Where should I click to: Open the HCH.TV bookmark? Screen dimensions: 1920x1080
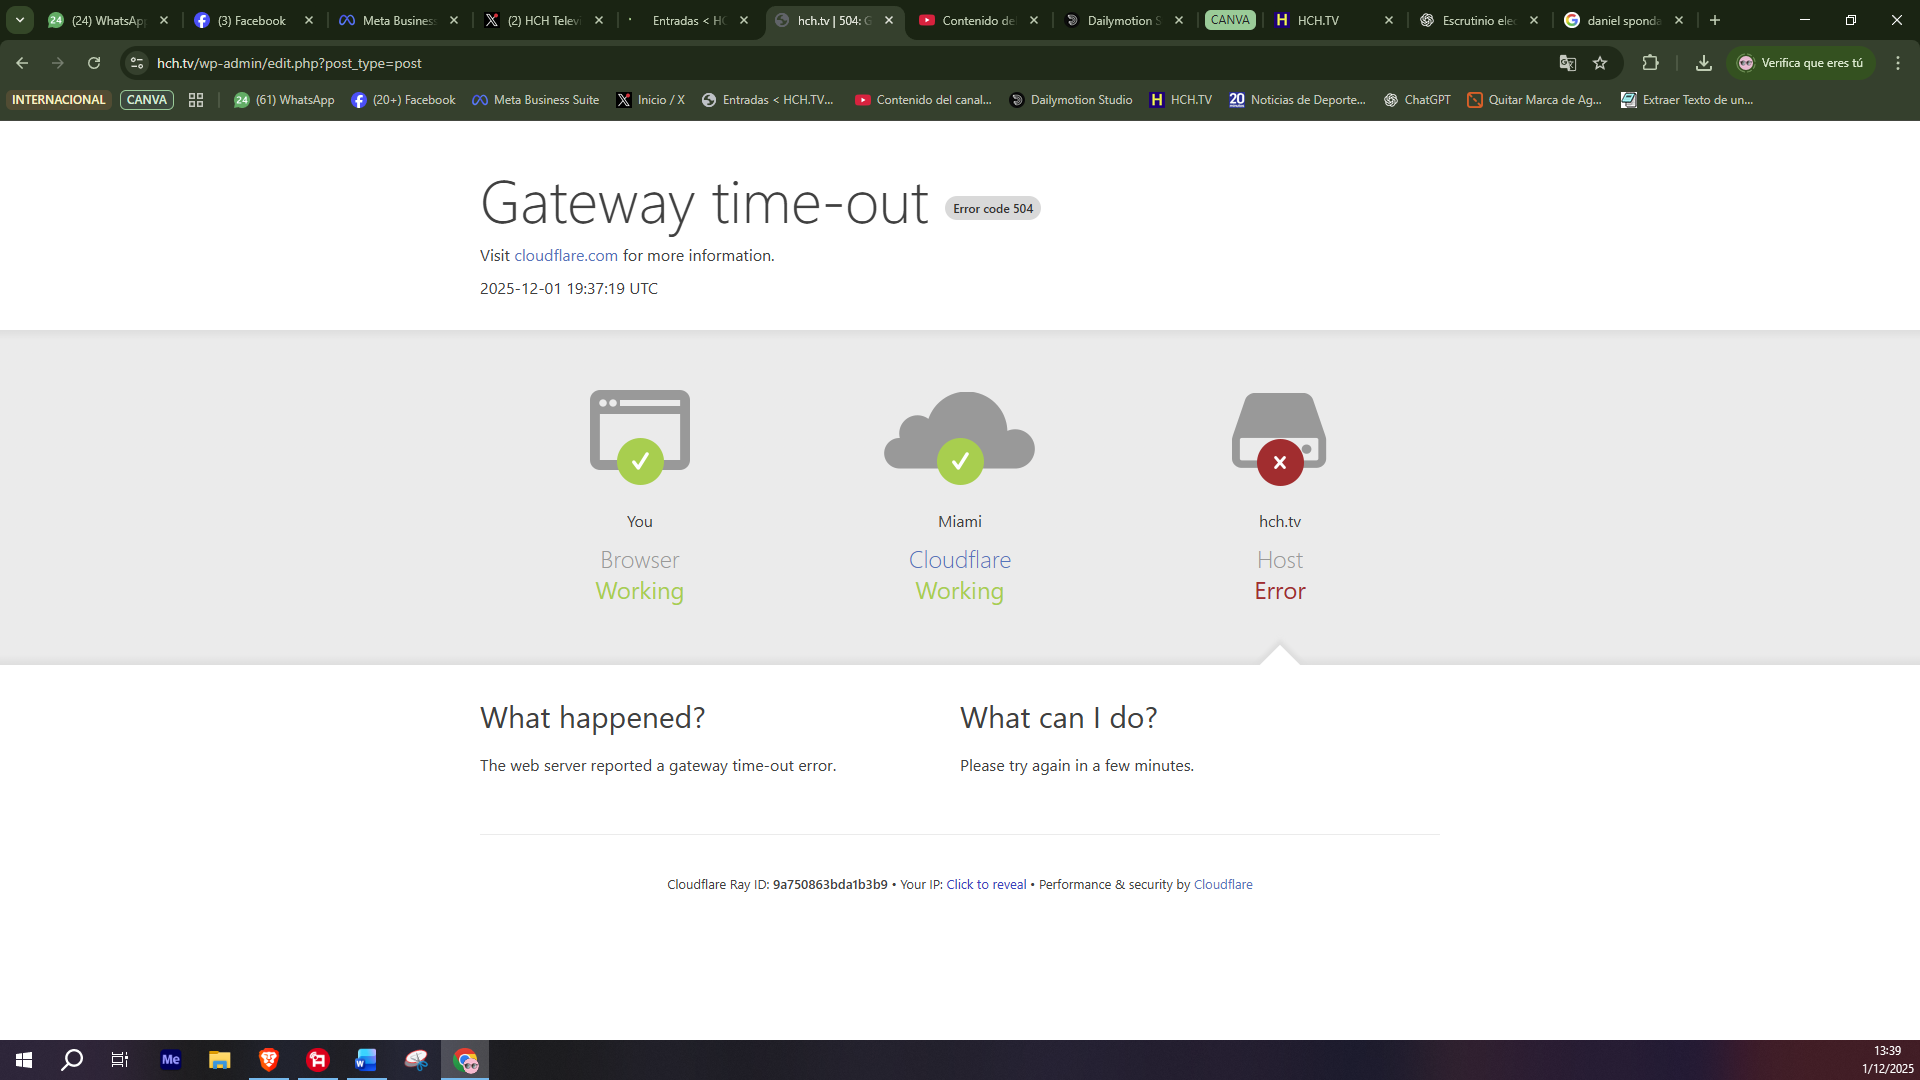click(x=1181, y=100)
